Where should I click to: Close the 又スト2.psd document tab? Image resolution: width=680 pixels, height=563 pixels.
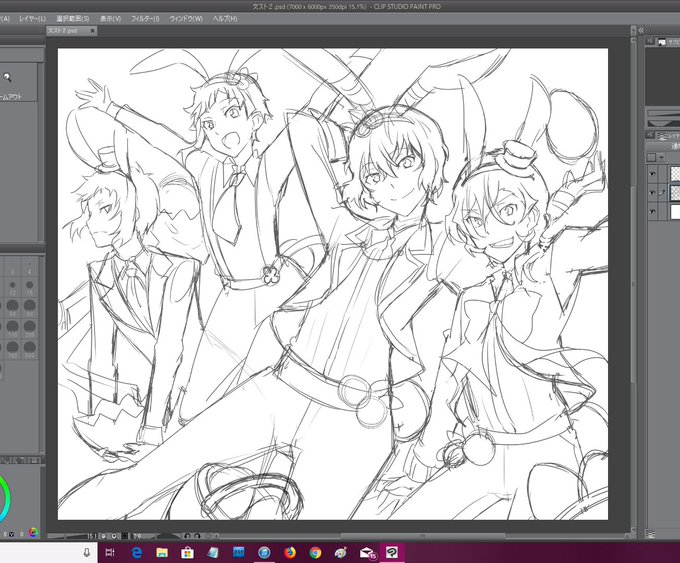click(92, 31)
